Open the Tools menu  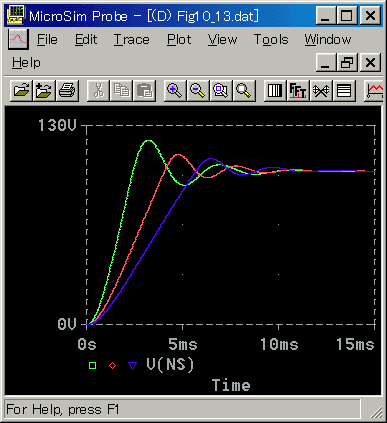coord(271,40)
